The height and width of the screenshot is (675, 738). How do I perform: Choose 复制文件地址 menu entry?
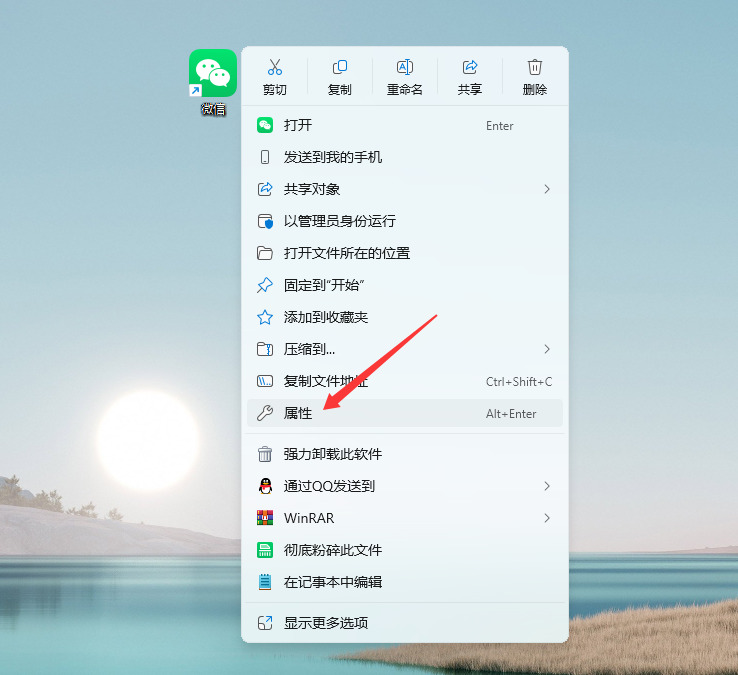[405, 381]
